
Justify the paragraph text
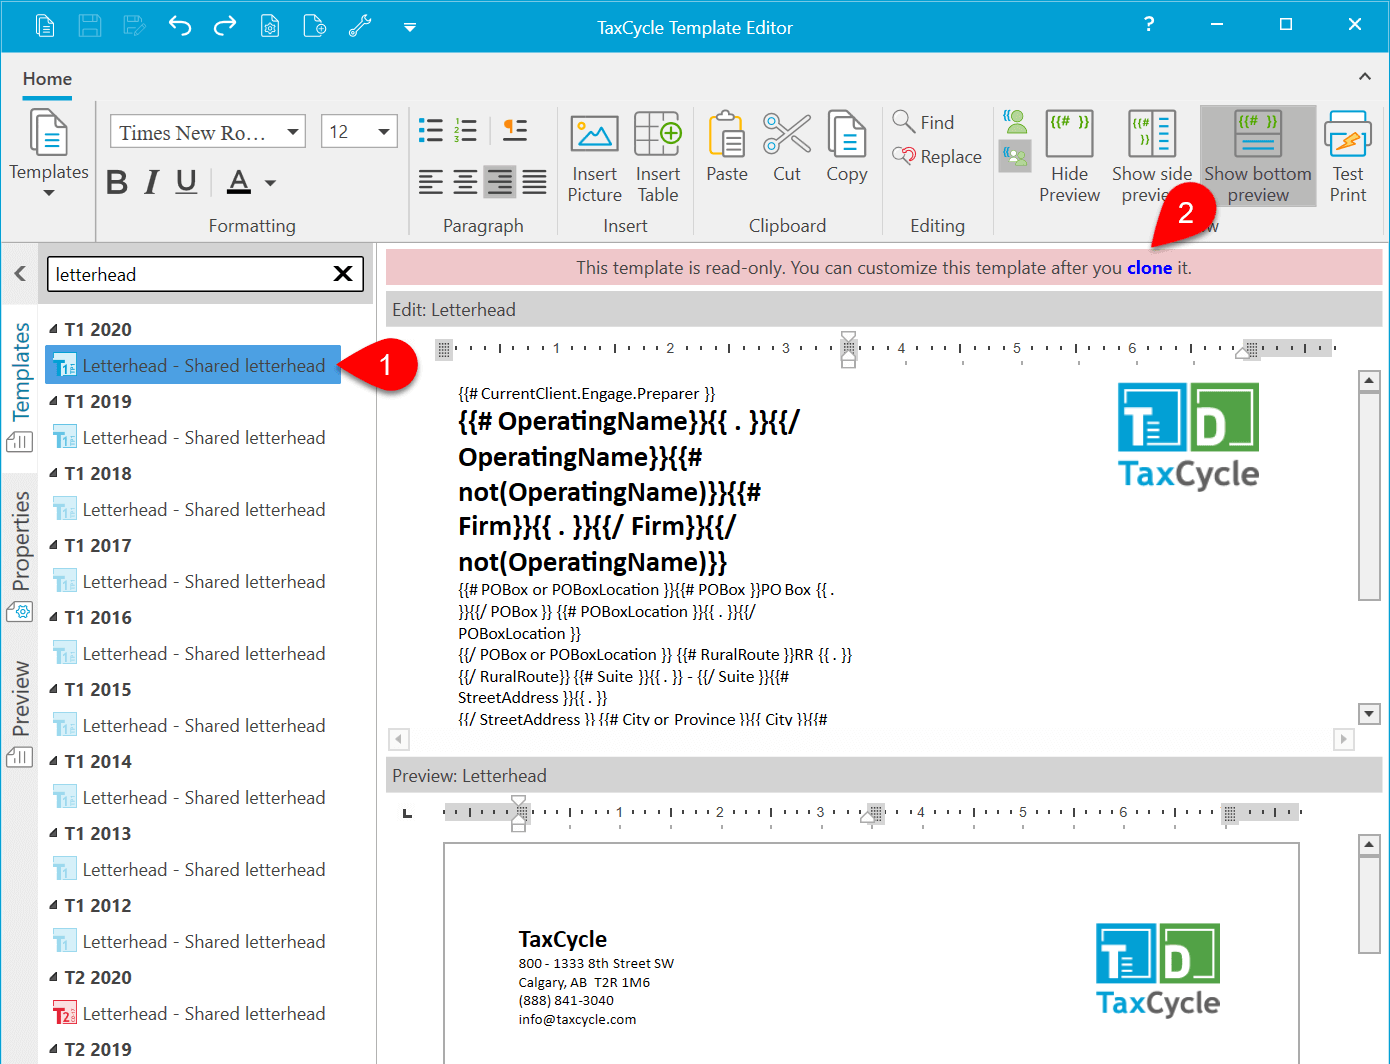click(534, 182)
